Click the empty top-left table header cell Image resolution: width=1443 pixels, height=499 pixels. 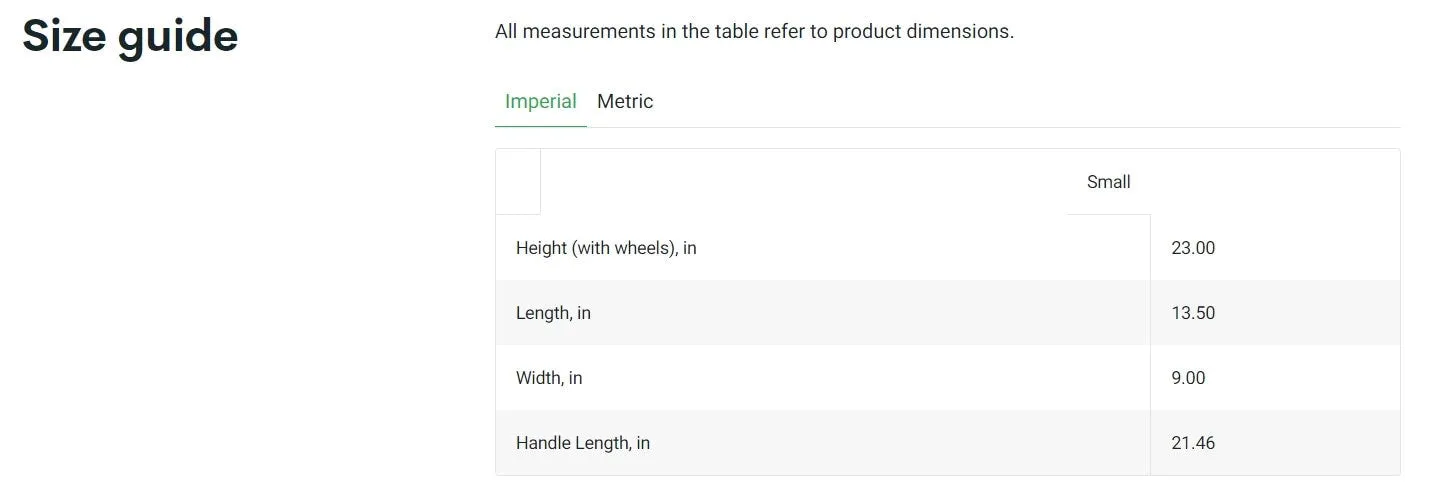click(518, 182)
